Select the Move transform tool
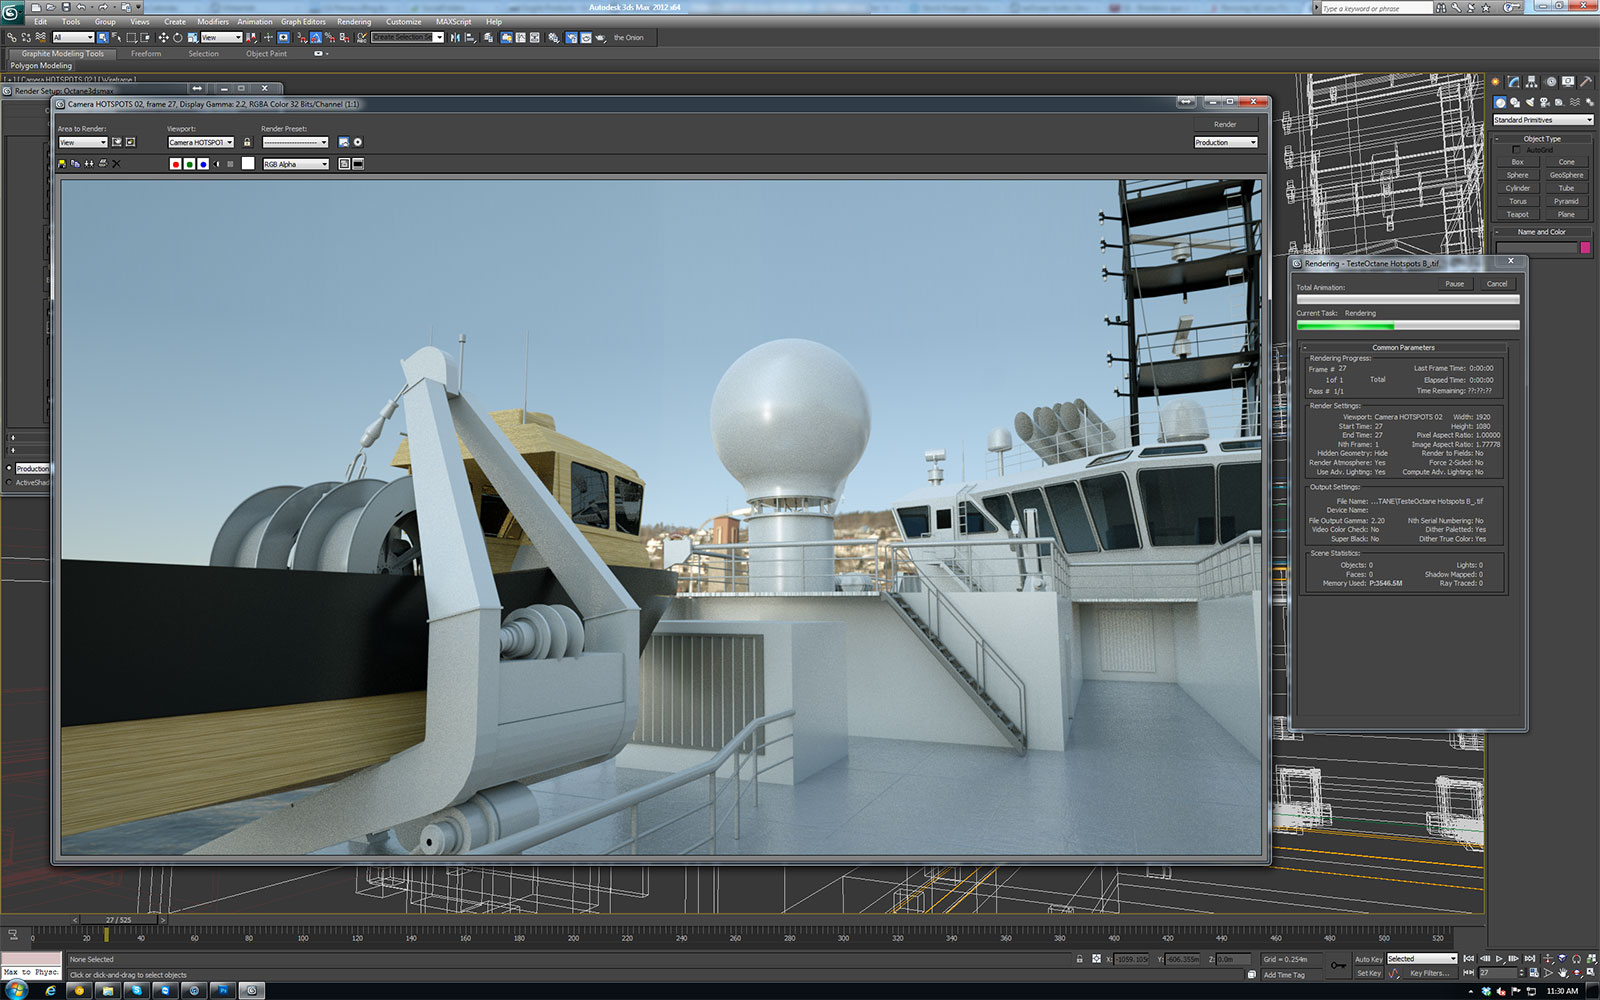The height and width of the screenshot is (1000, 1600). click(163, 38)
